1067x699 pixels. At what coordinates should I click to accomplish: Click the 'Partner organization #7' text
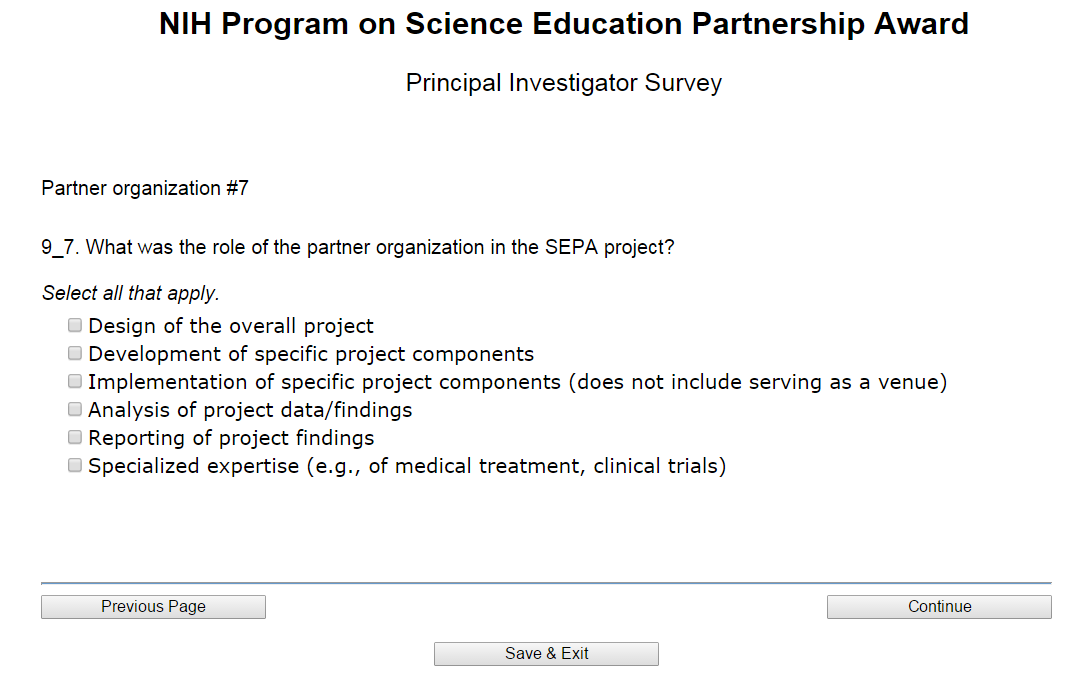(x=145, y=188)
